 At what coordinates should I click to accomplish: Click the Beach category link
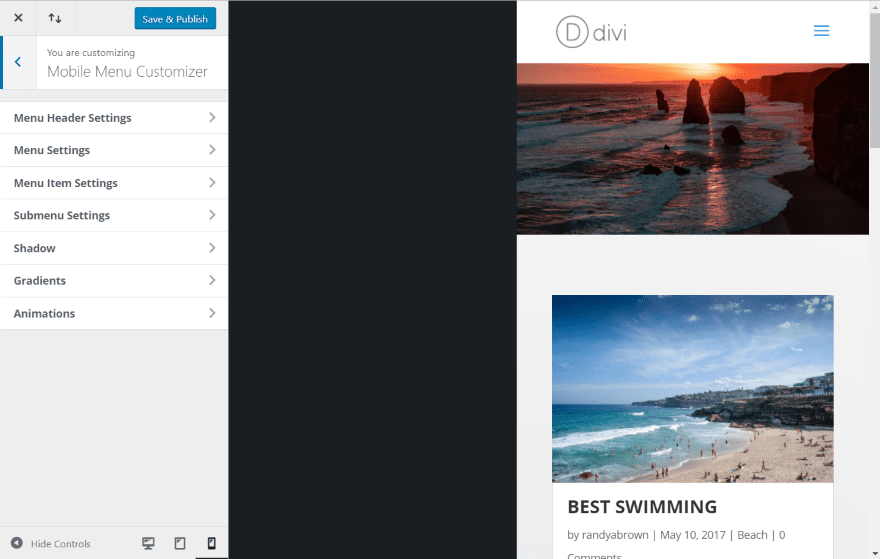tap(752, 535)
